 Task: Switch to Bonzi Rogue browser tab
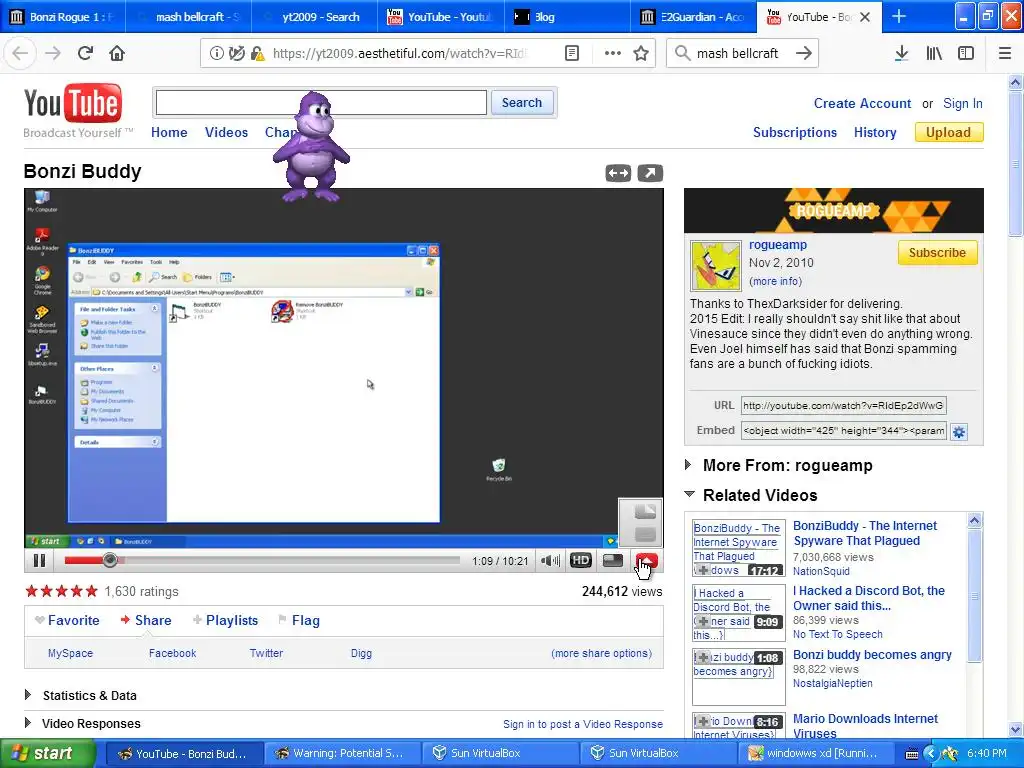click(63, 16)
